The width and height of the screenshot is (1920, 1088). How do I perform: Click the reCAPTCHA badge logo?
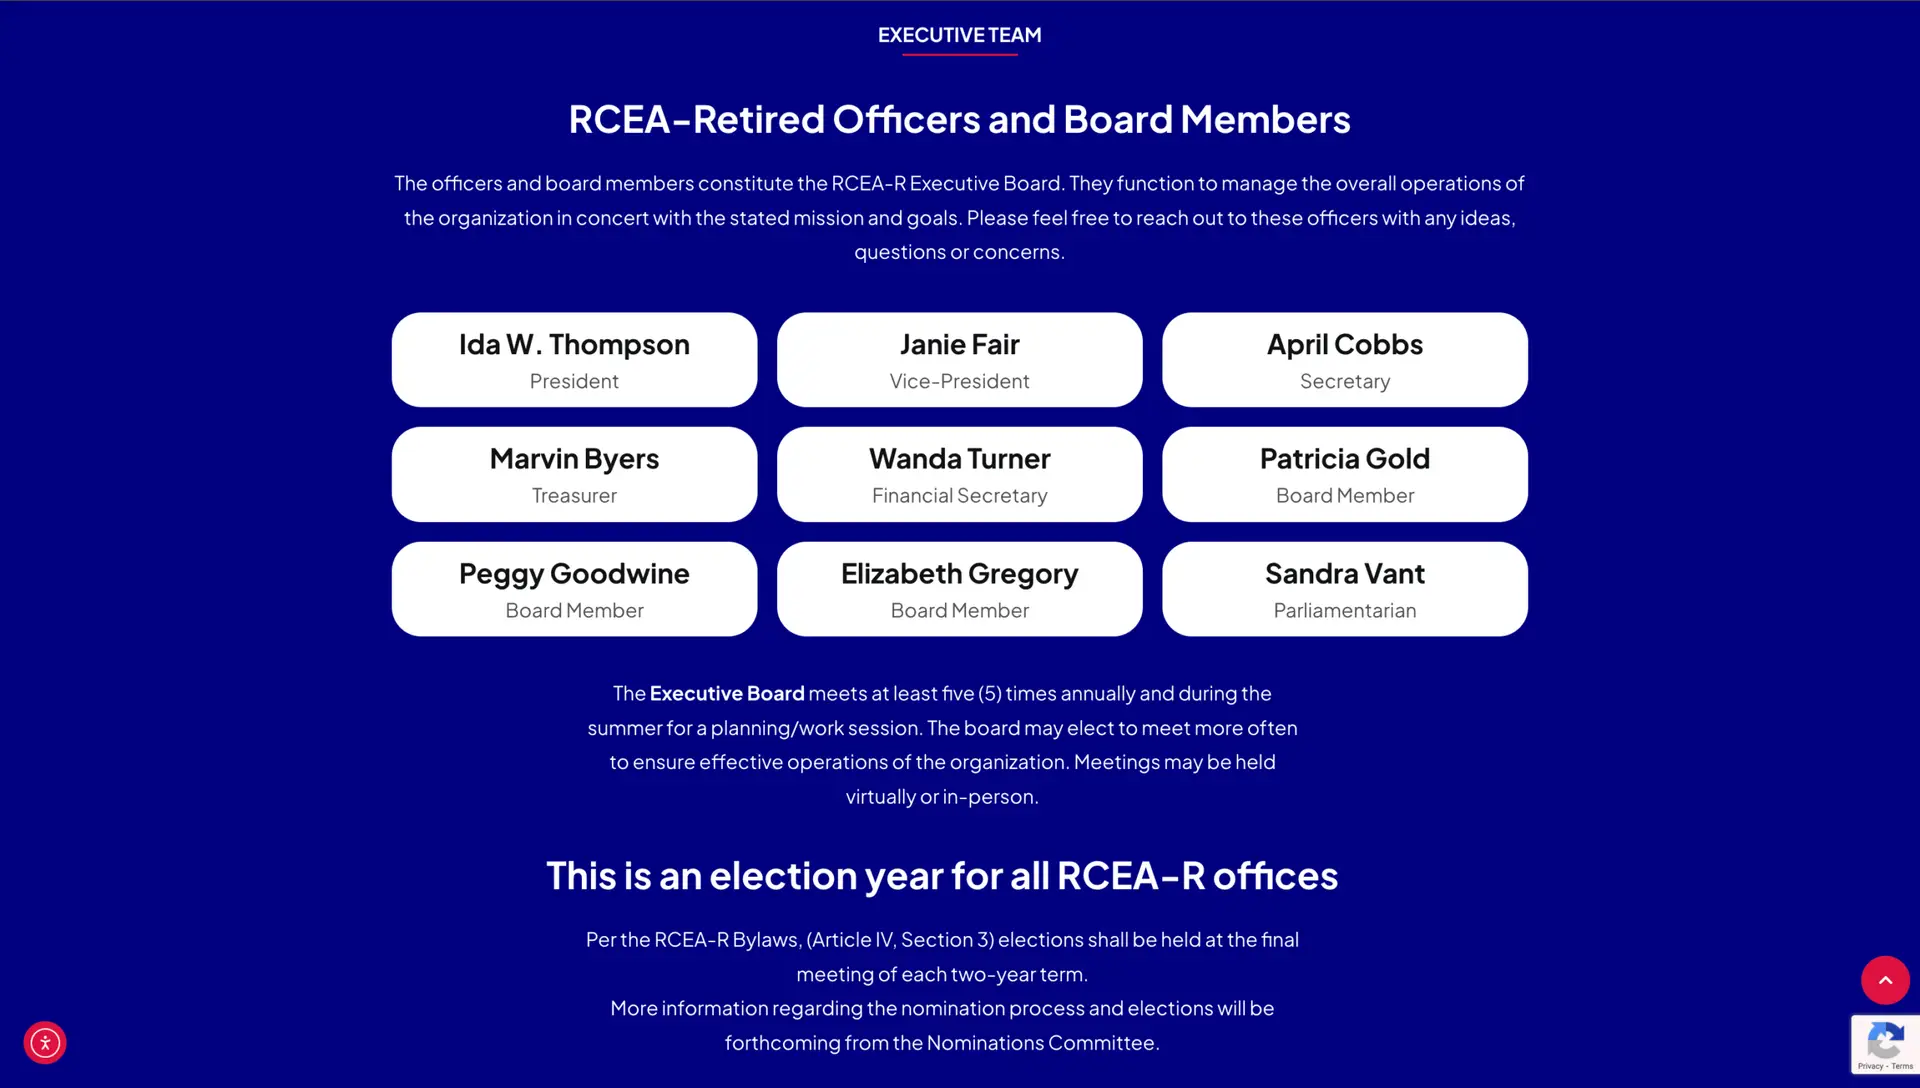pos(1885,1041)
